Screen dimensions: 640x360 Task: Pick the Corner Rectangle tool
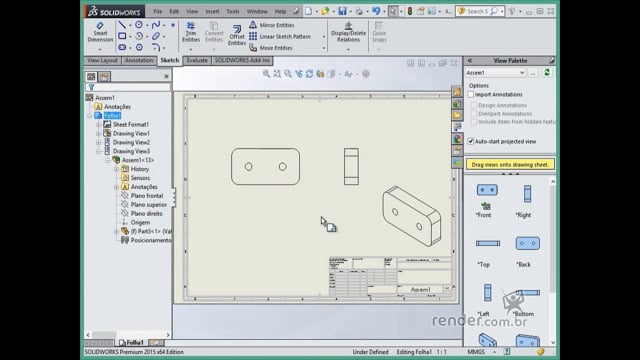click(122, 36)
